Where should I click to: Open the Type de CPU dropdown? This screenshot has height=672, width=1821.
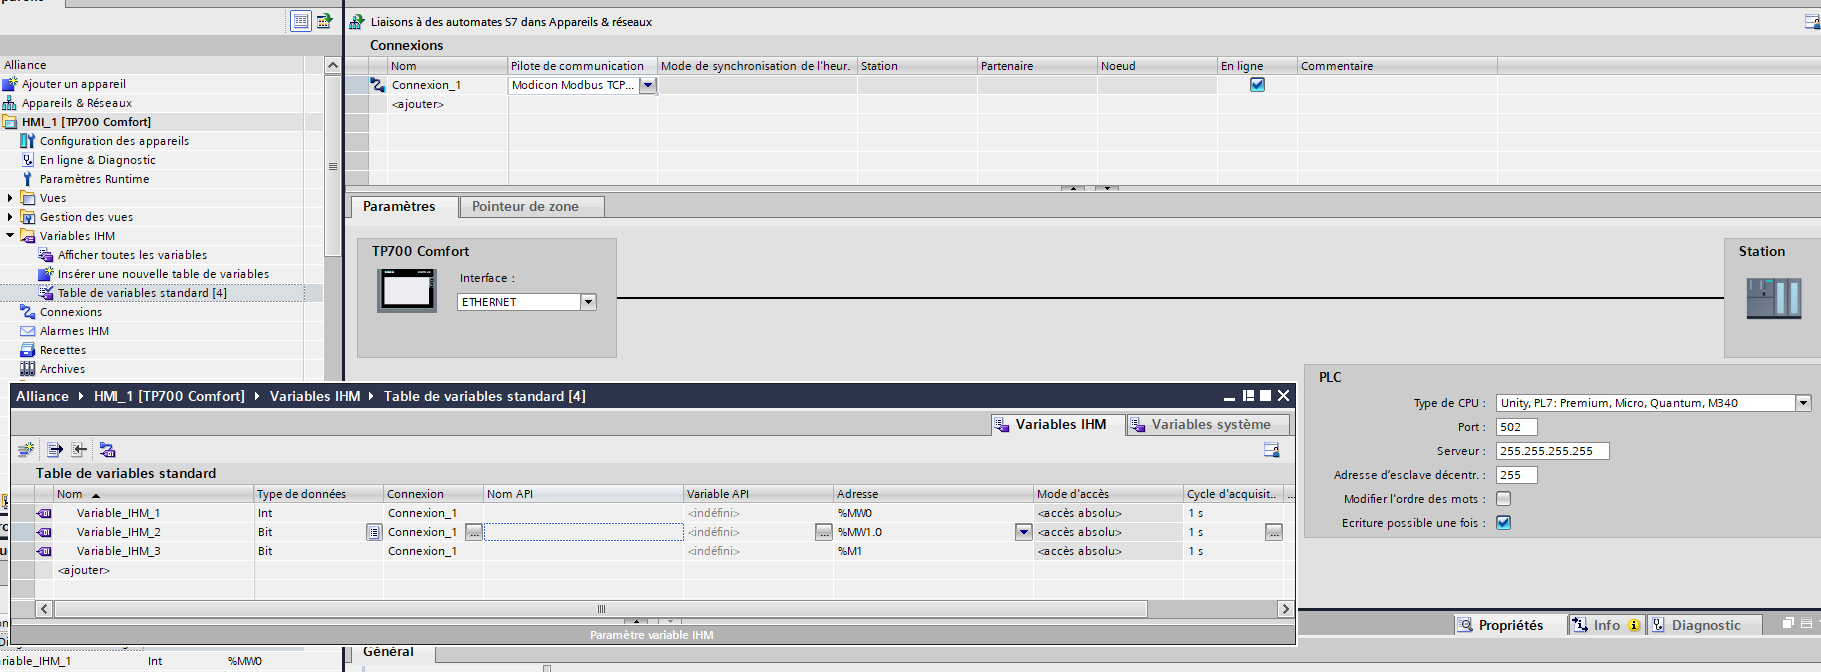[x=1803, y=403]
